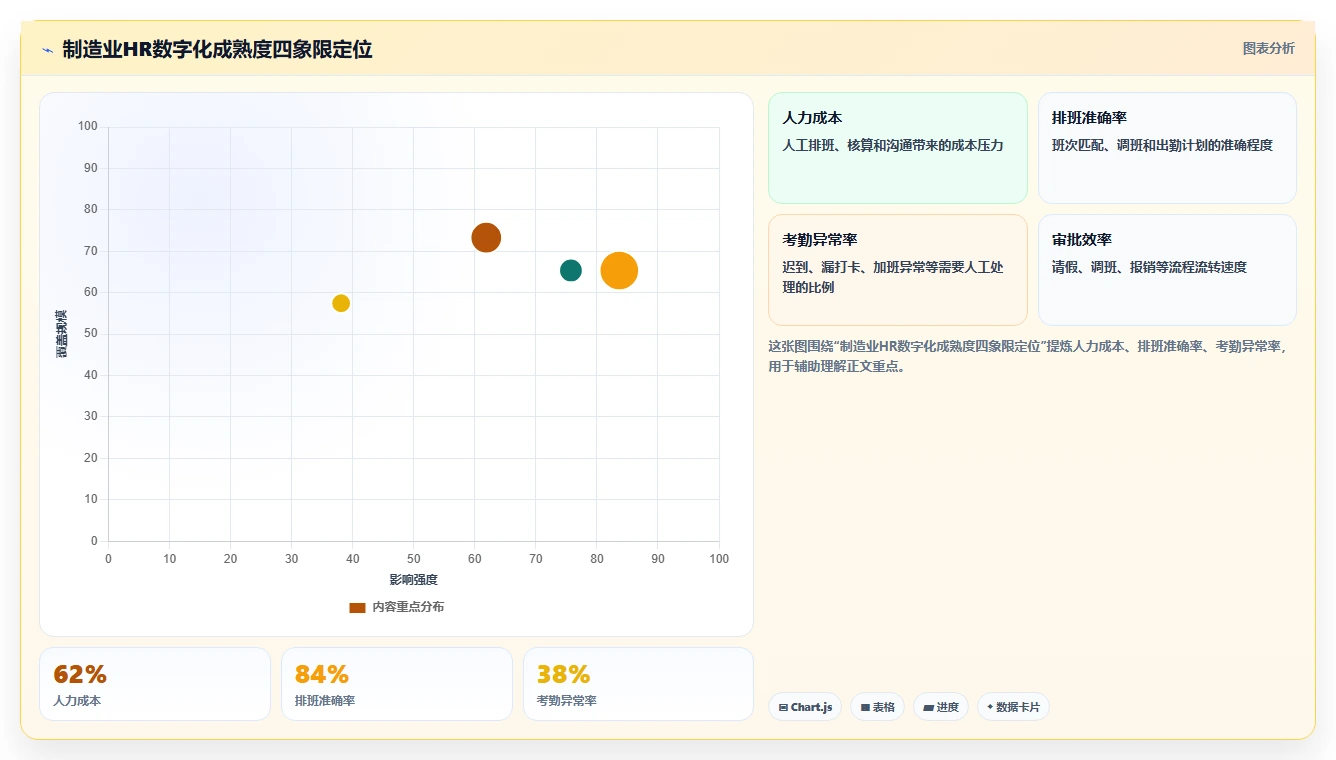Click the large orange bubble in the chart
The width and height of the screenshot is (1336, 760).
pos(619,270)
